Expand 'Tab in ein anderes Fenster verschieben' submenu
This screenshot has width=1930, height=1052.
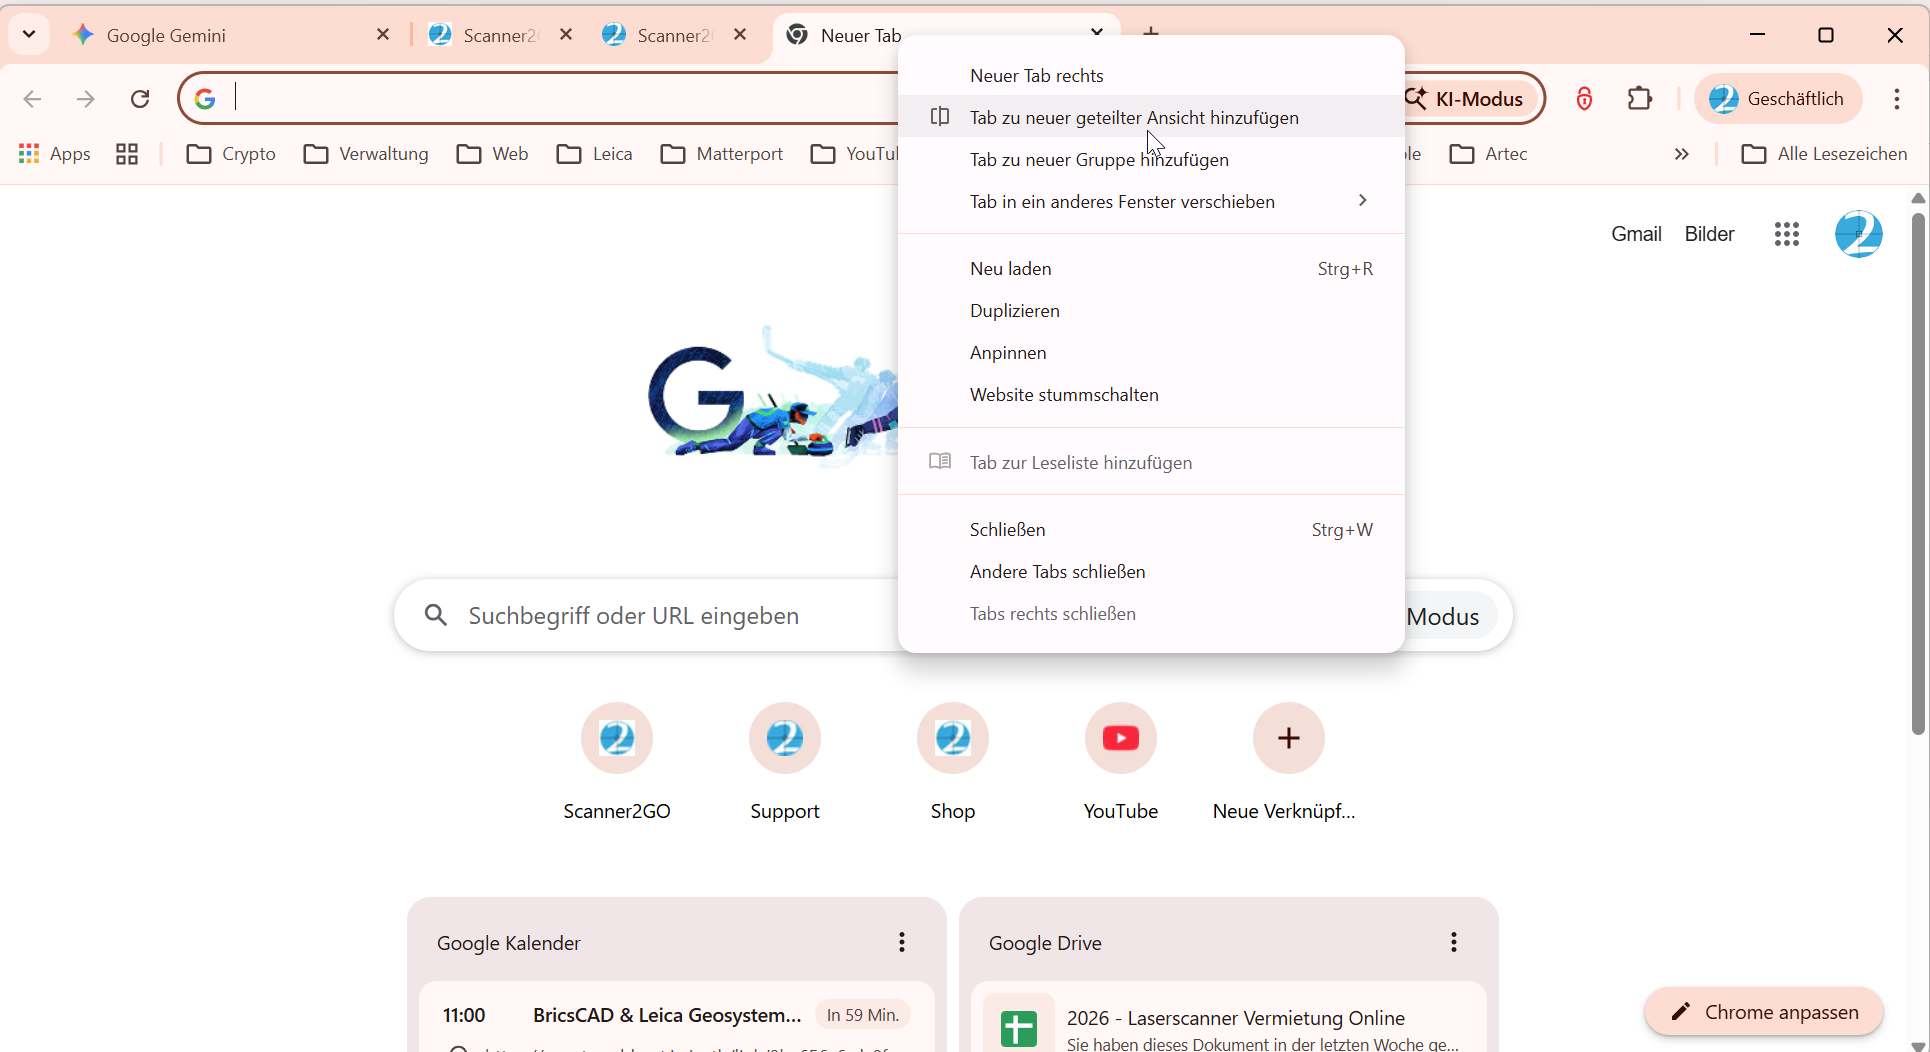click(1151, 202)
